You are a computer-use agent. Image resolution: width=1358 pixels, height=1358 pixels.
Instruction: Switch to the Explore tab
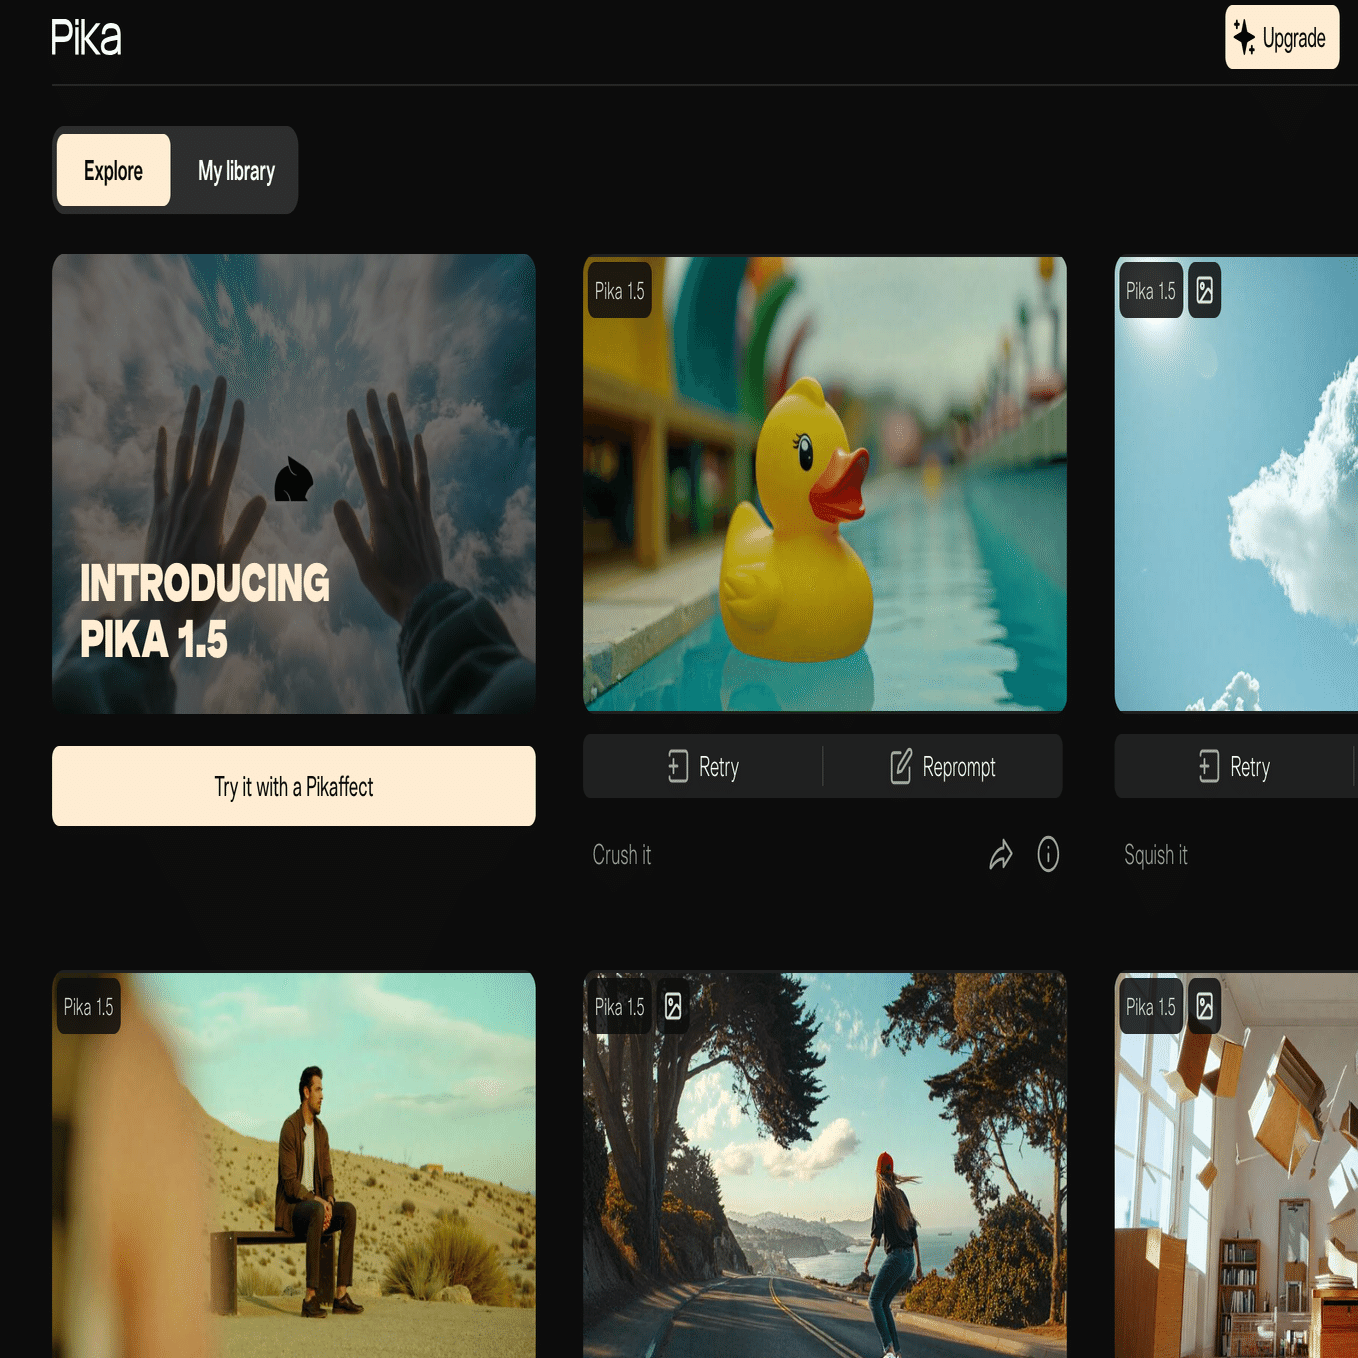coord(113,170)
